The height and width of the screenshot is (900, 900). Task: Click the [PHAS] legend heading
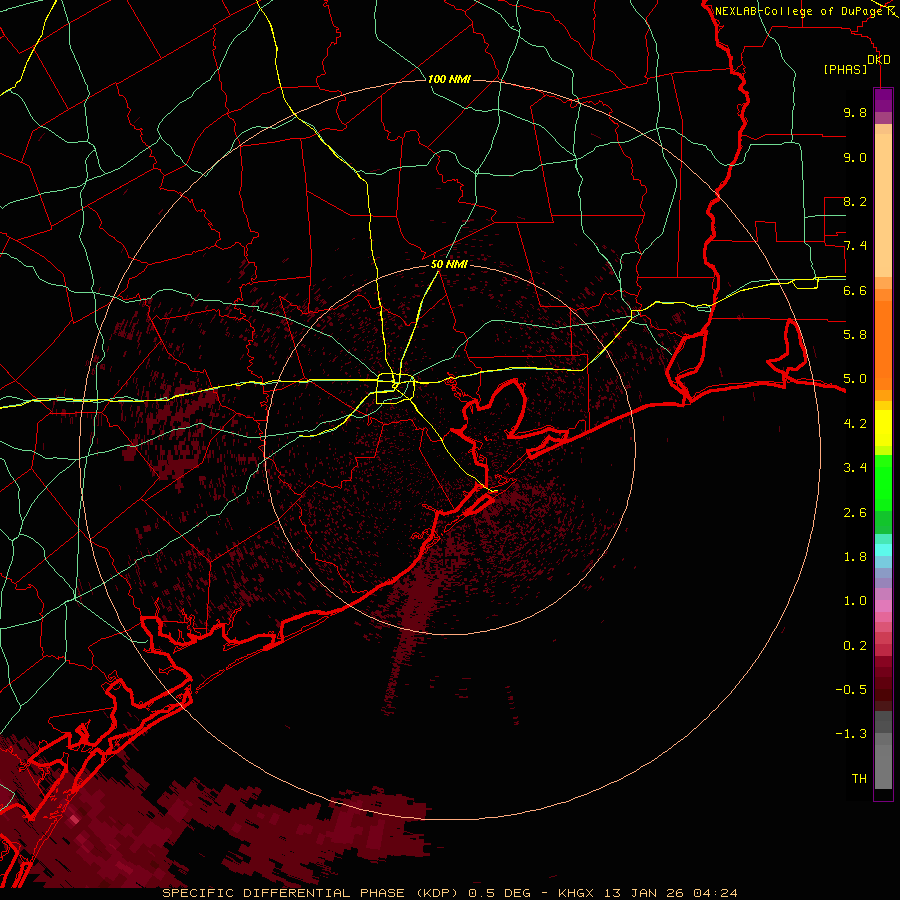(845, 70)
